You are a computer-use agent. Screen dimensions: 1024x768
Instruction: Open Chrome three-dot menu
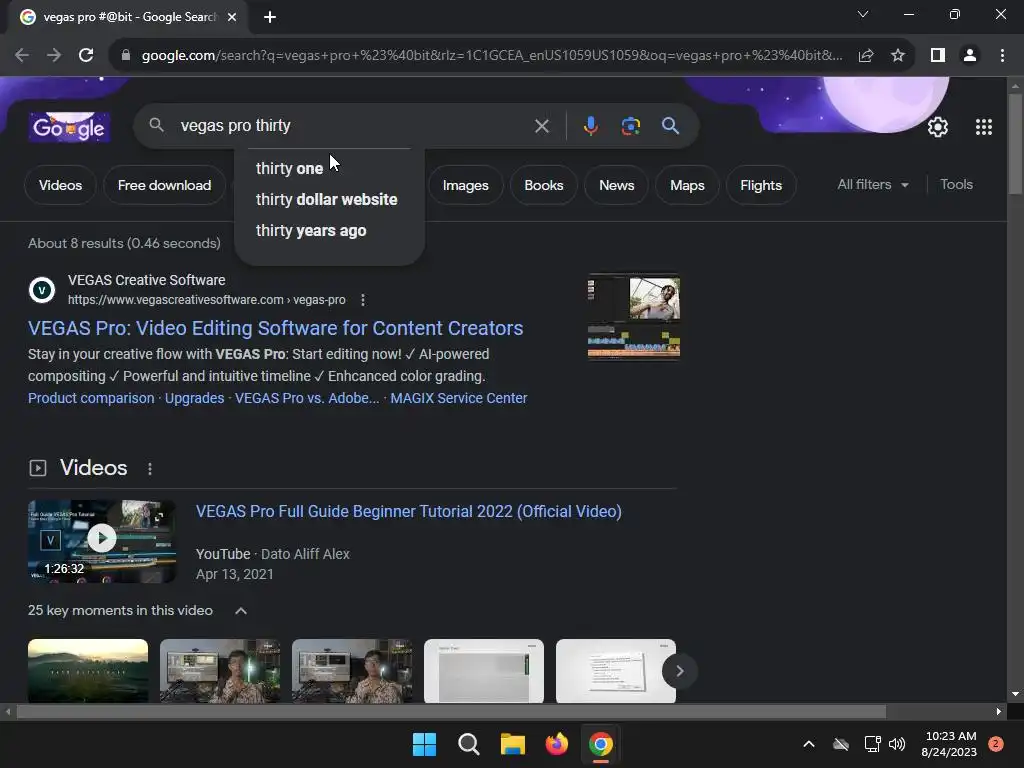1002,56
